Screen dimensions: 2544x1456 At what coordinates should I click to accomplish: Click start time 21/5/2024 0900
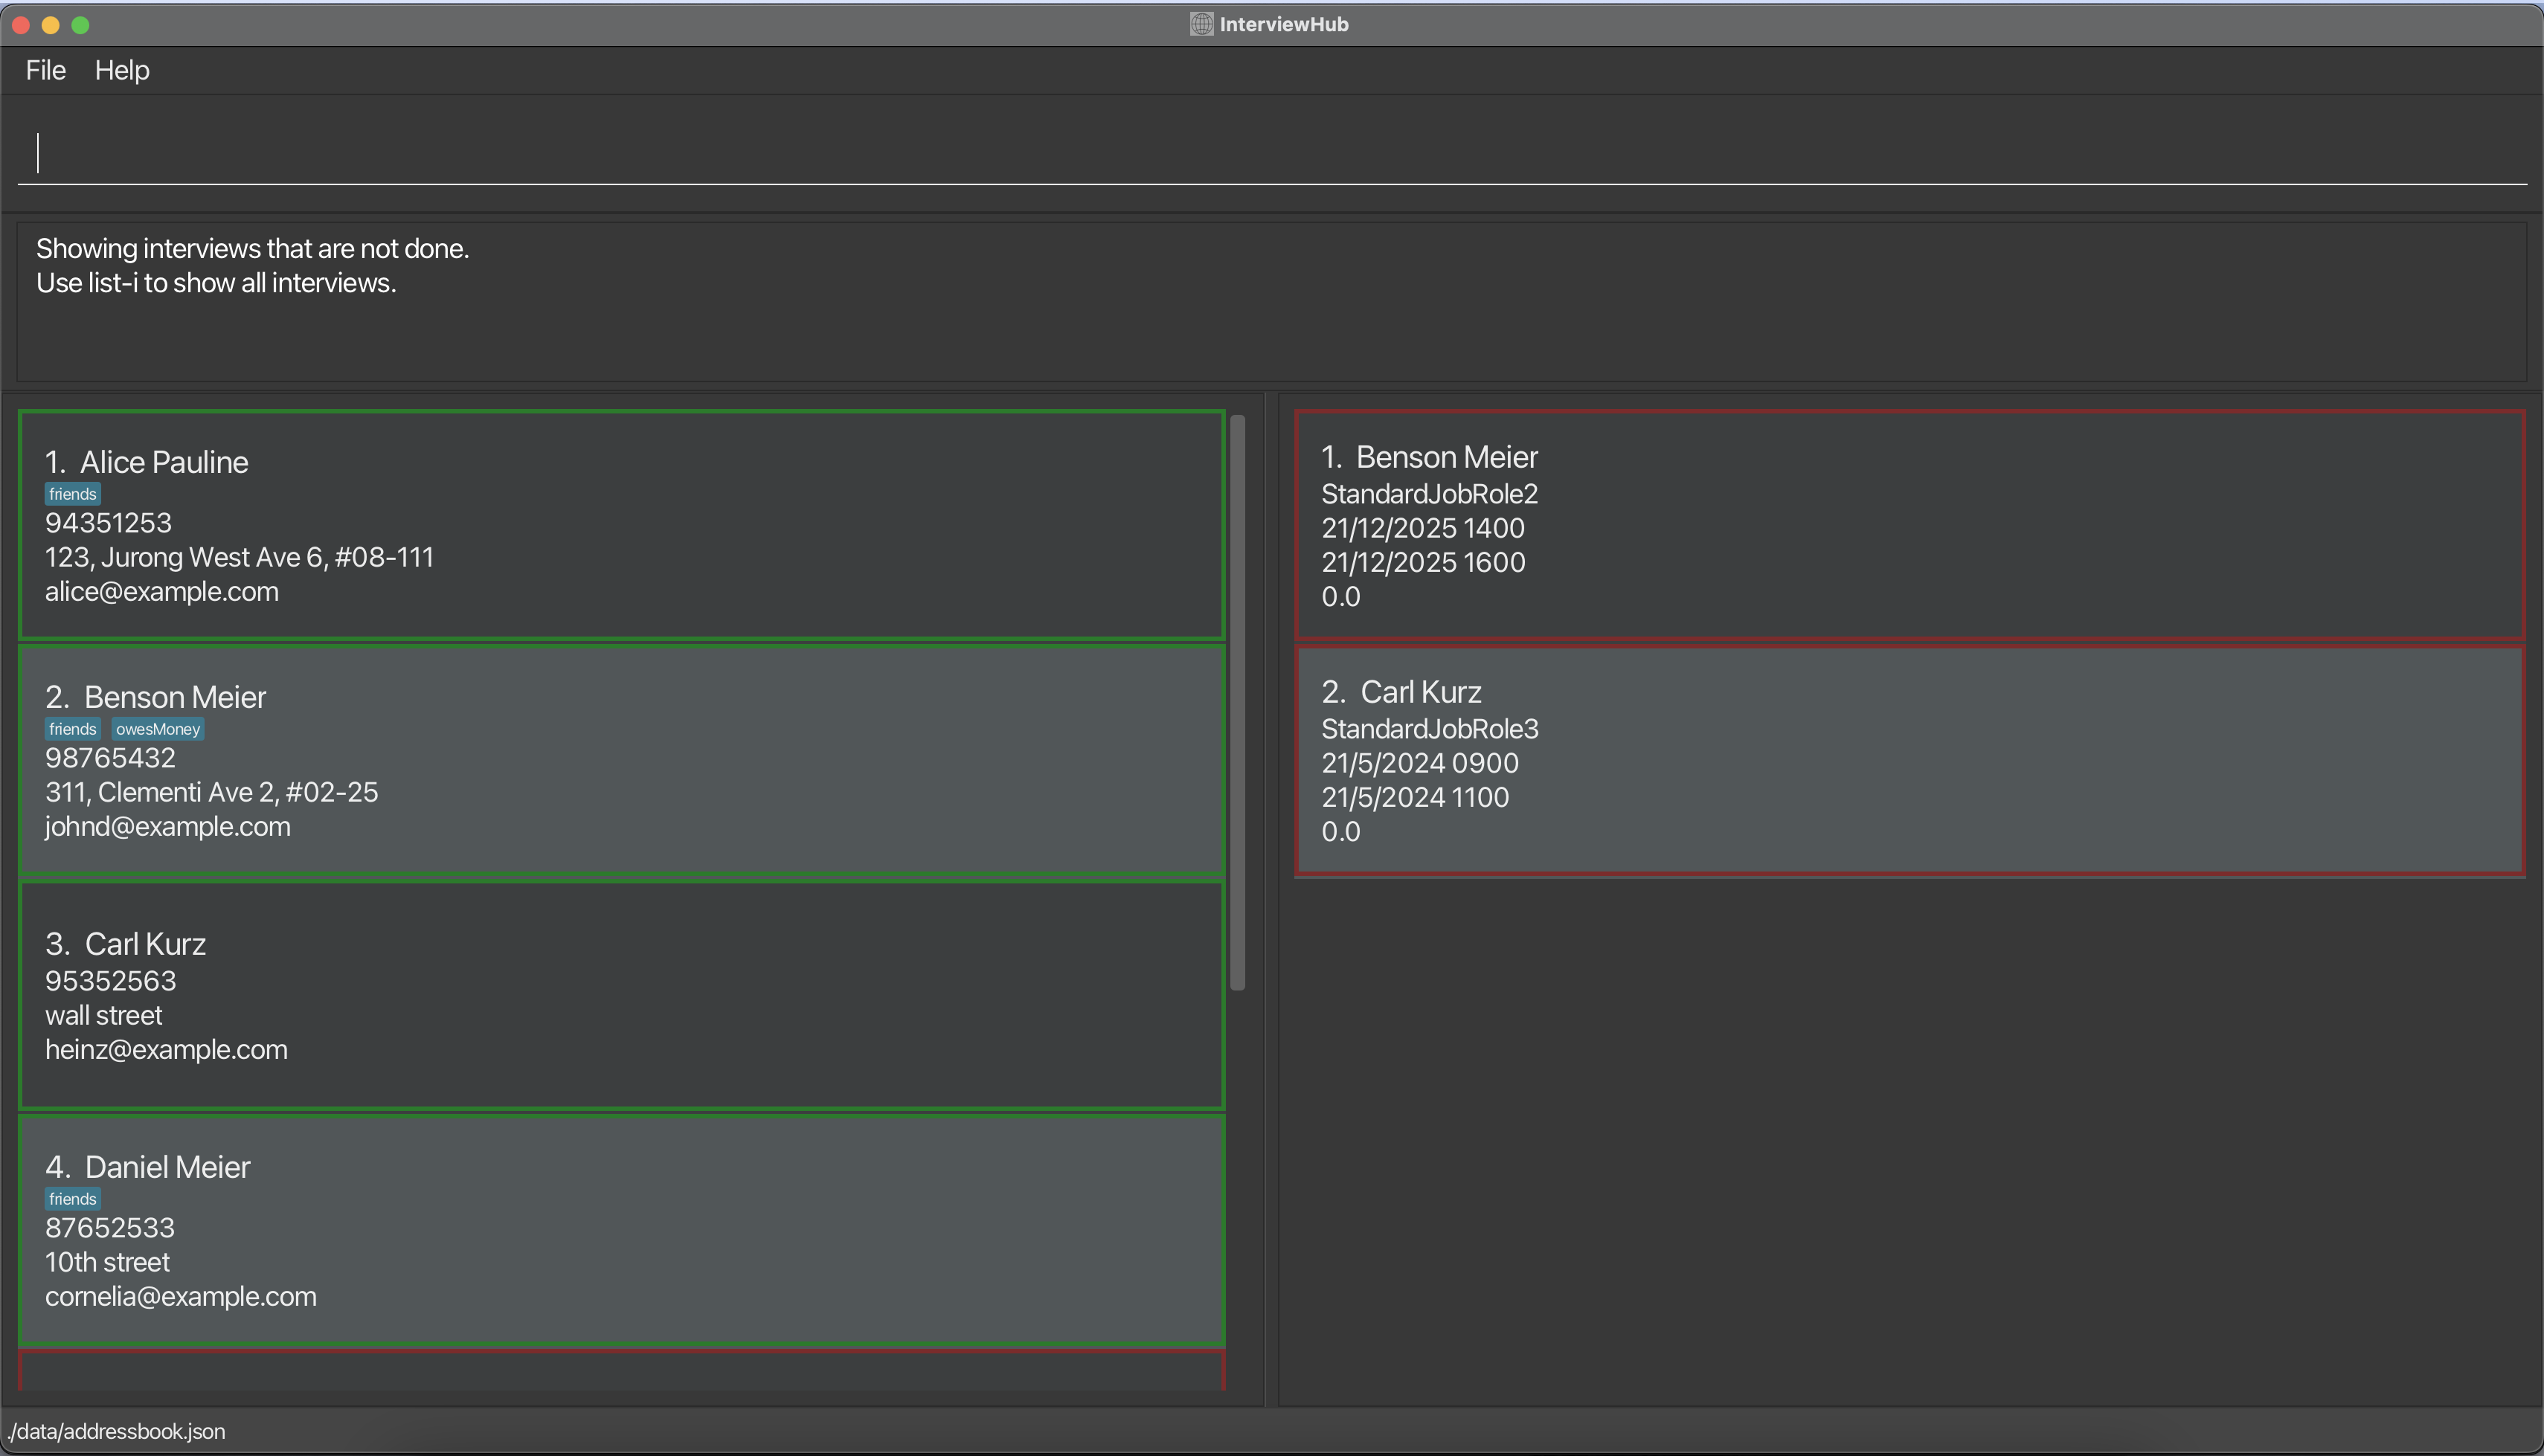click(1420, 763)
